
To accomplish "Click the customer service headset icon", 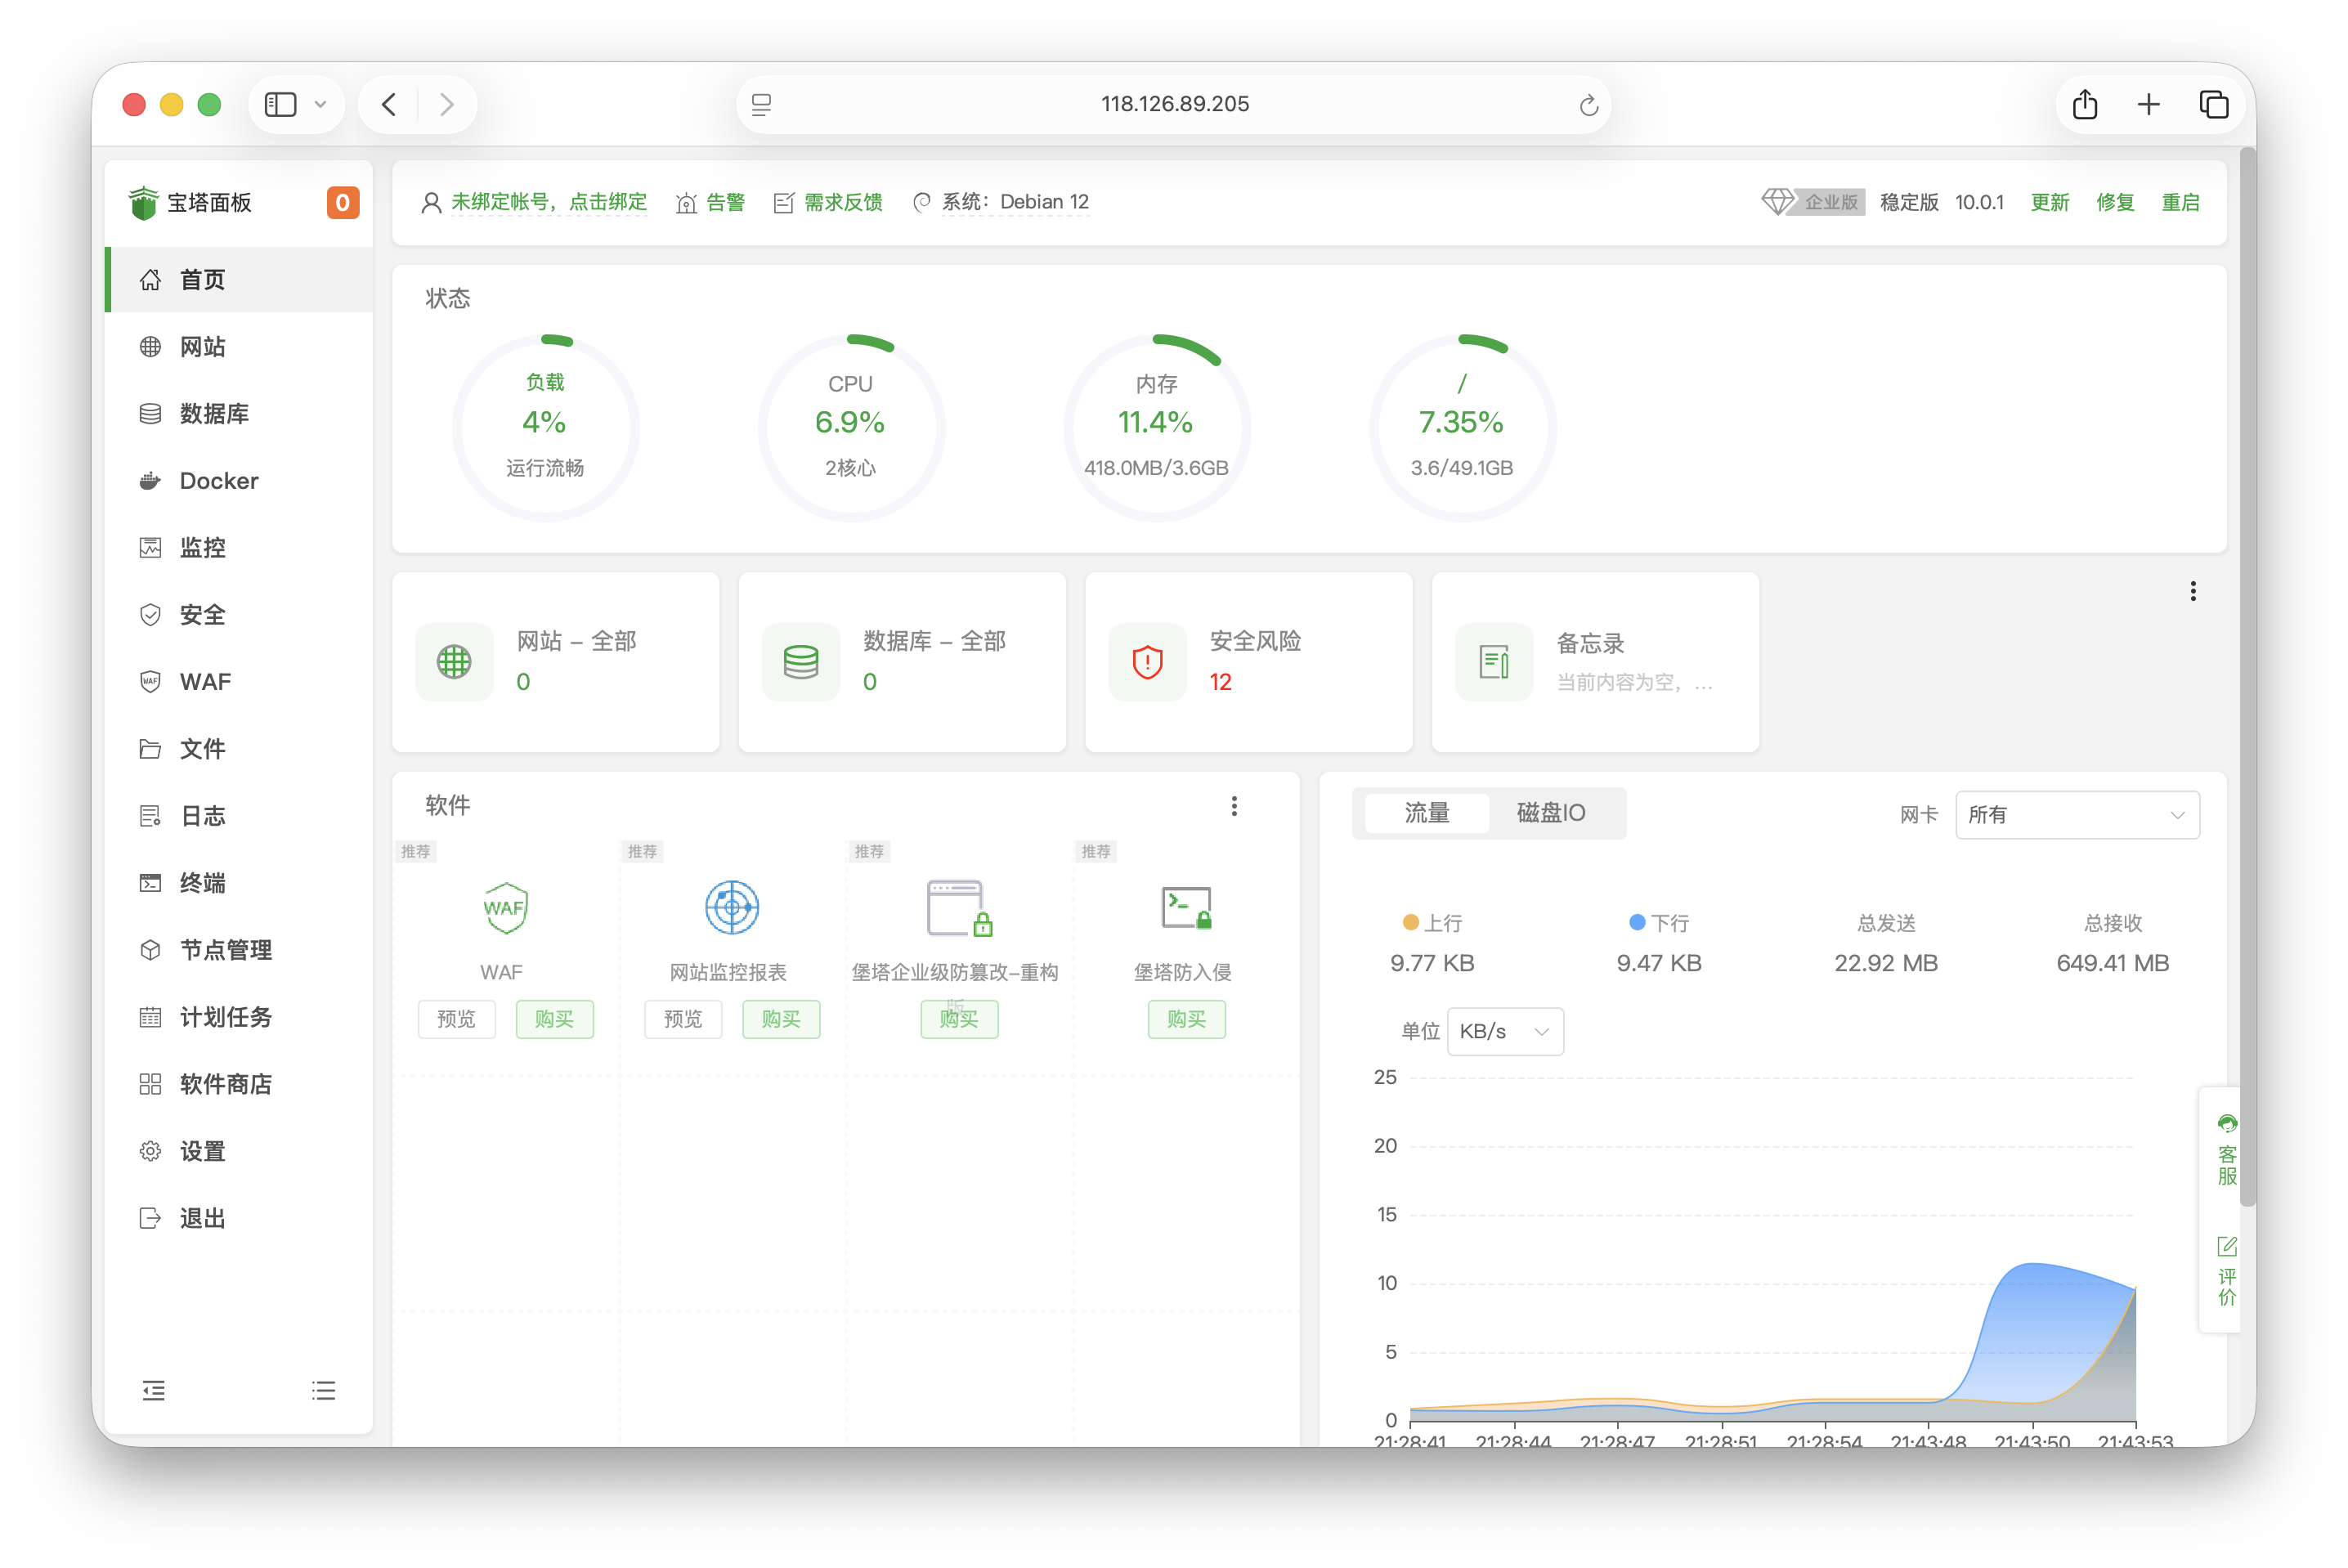I will 2226,1124.
